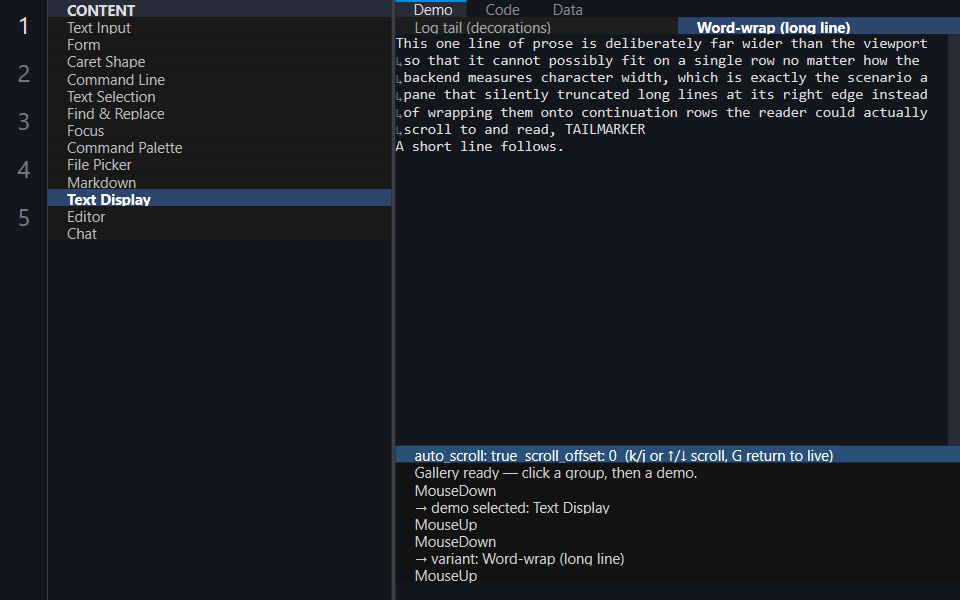The image size is (960, 600).
Task: Click the auto_scroll status line
Action: 678,455
